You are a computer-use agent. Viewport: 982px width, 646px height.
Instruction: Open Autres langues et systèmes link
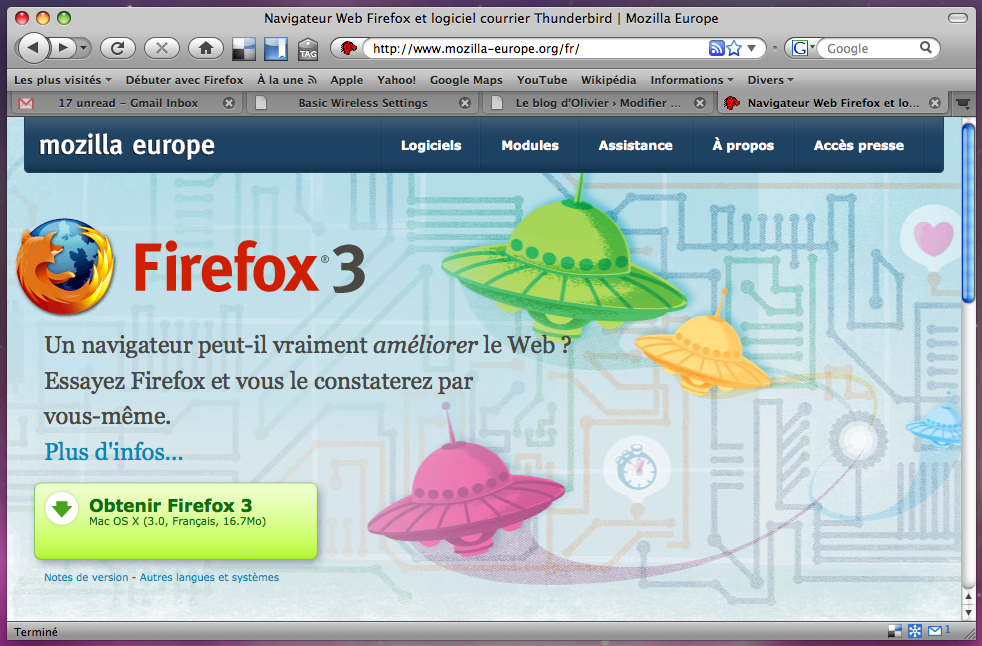pos(209,577)
